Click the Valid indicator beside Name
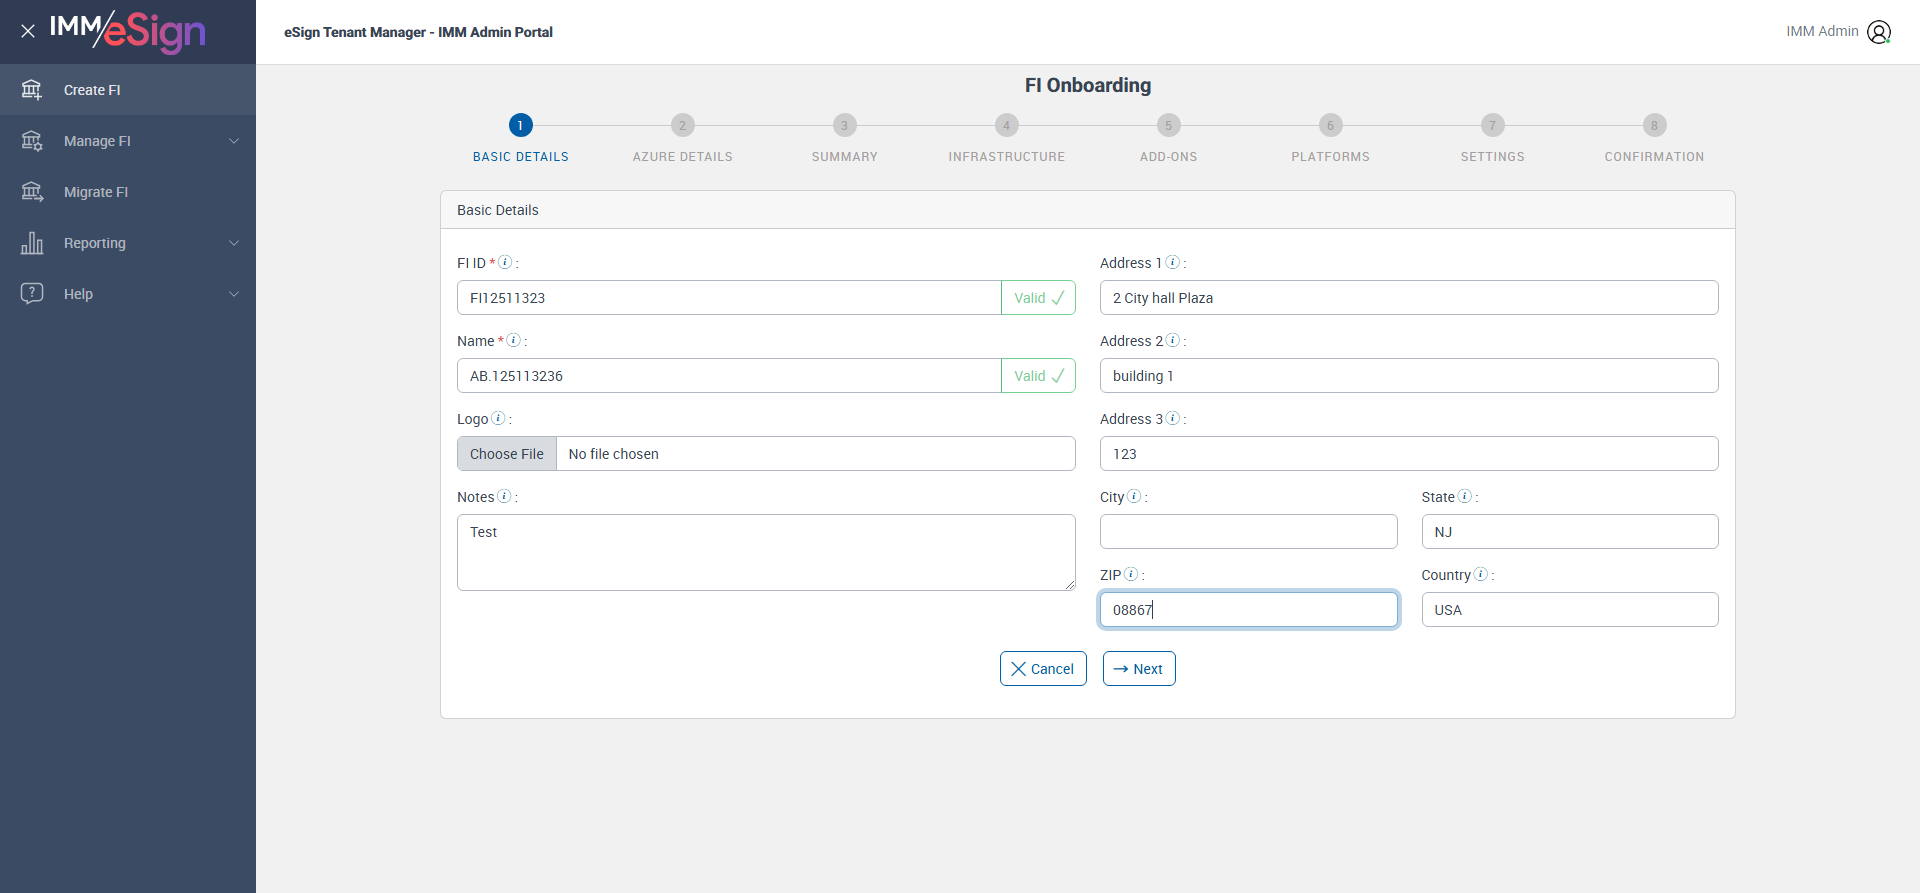 point(1039,376)
